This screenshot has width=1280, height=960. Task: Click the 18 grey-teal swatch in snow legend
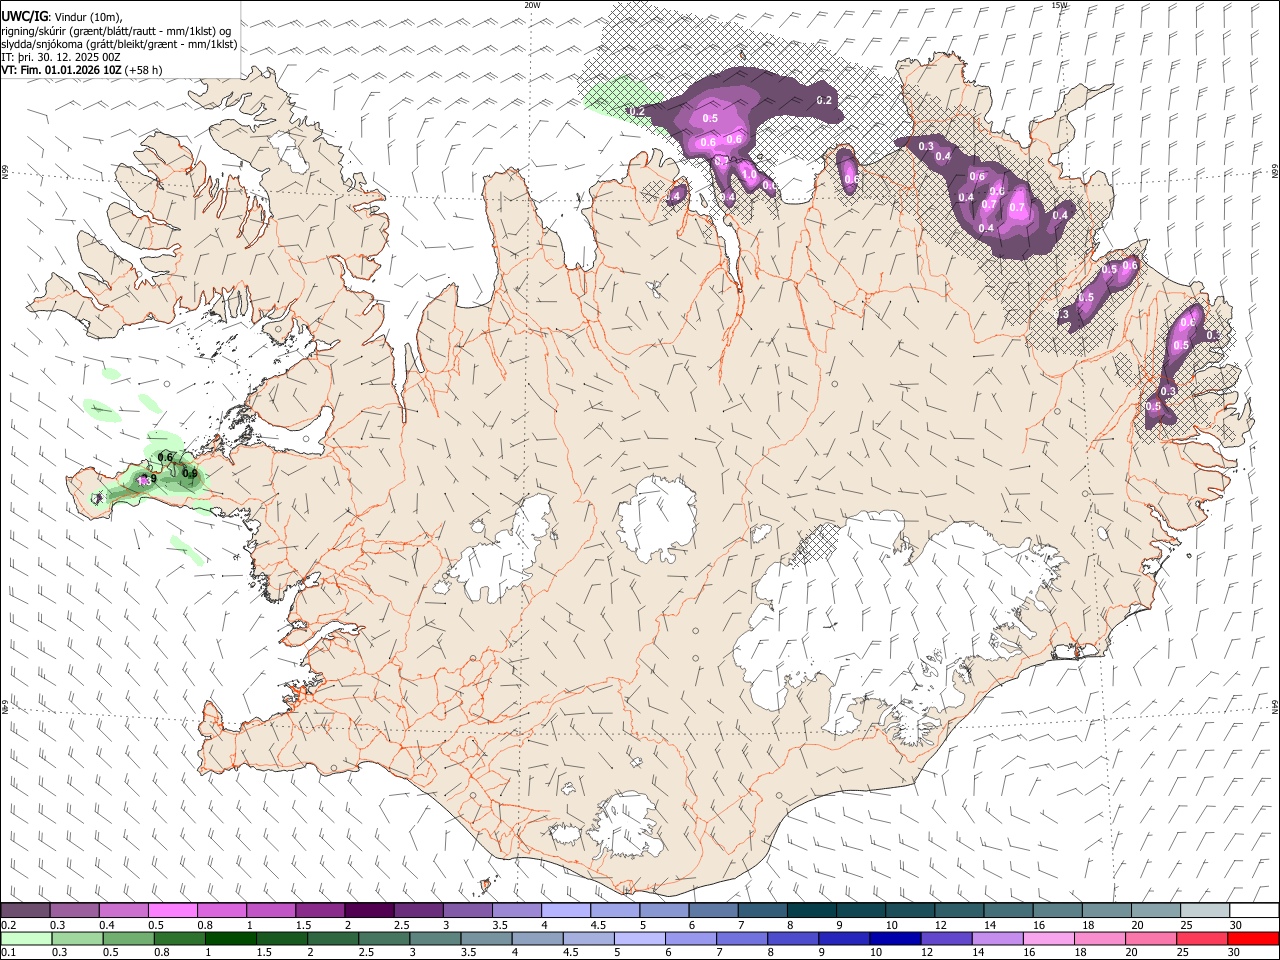pos(1106,911)
